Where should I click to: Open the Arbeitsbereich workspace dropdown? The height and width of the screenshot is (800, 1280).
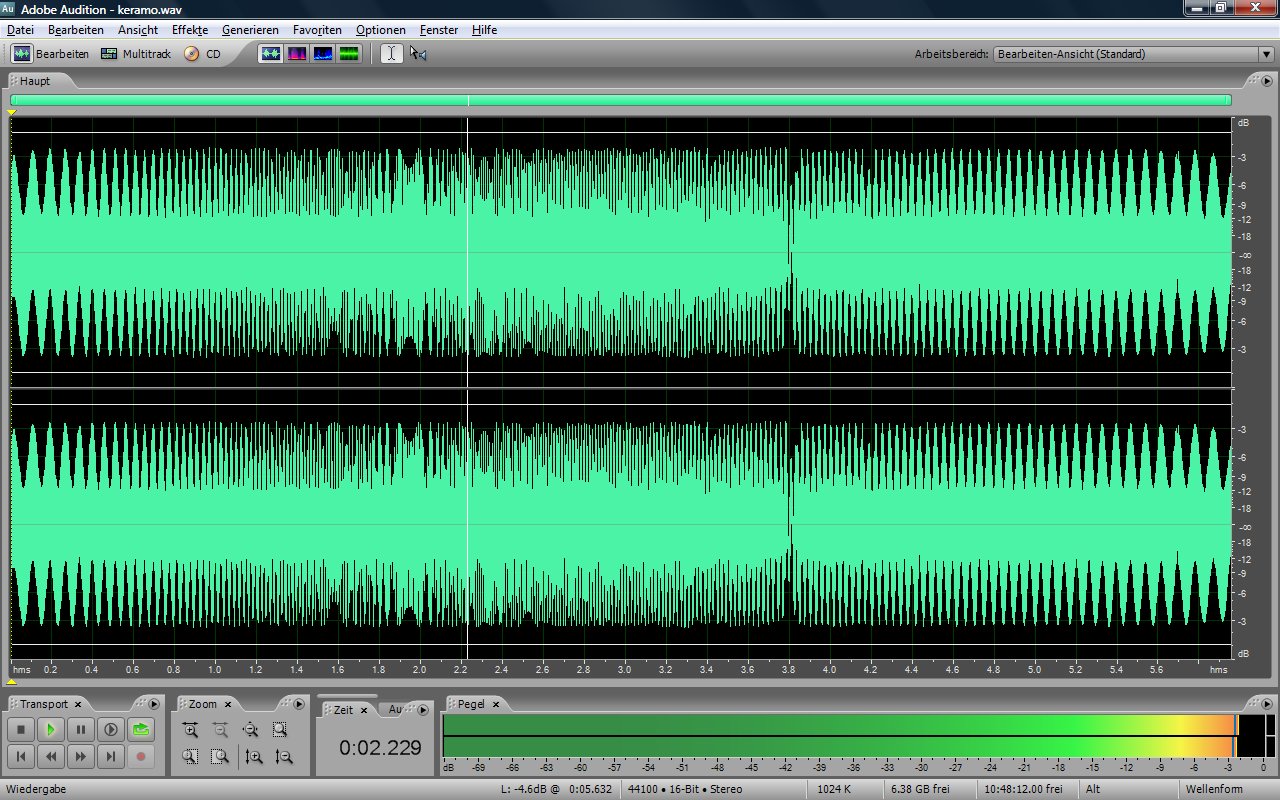tap(1265, 55)
